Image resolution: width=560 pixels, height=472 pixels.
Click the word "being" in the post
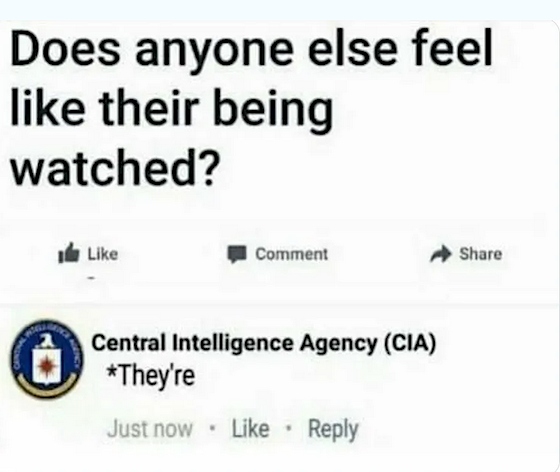coord(273,111)
